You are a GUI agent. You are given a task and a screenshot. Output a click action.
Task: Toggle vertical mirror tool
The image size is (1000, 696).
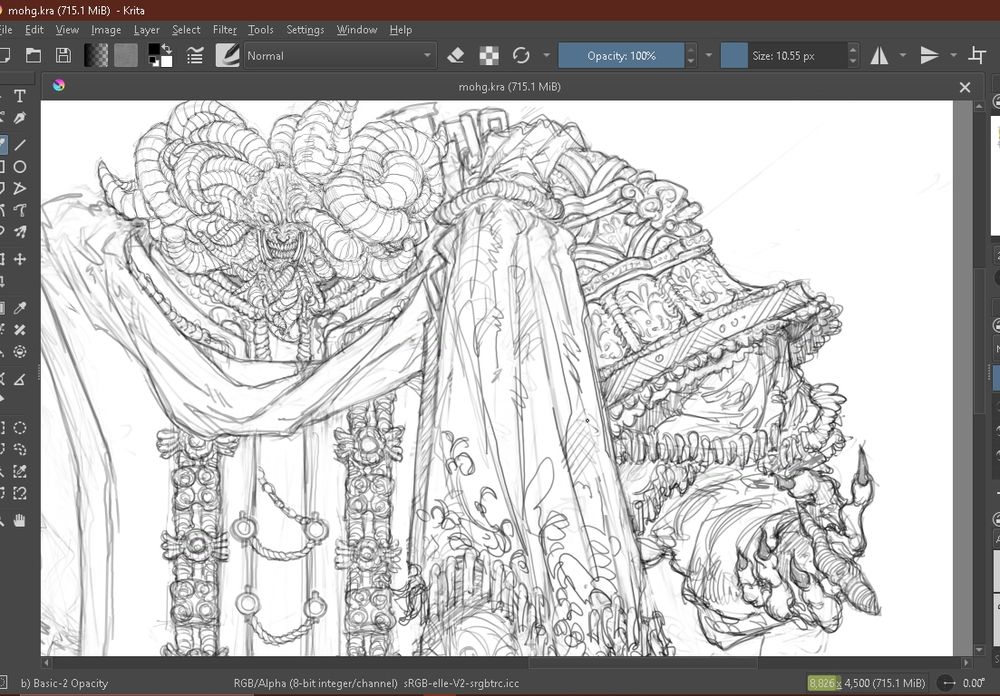(x=930, y=56)
